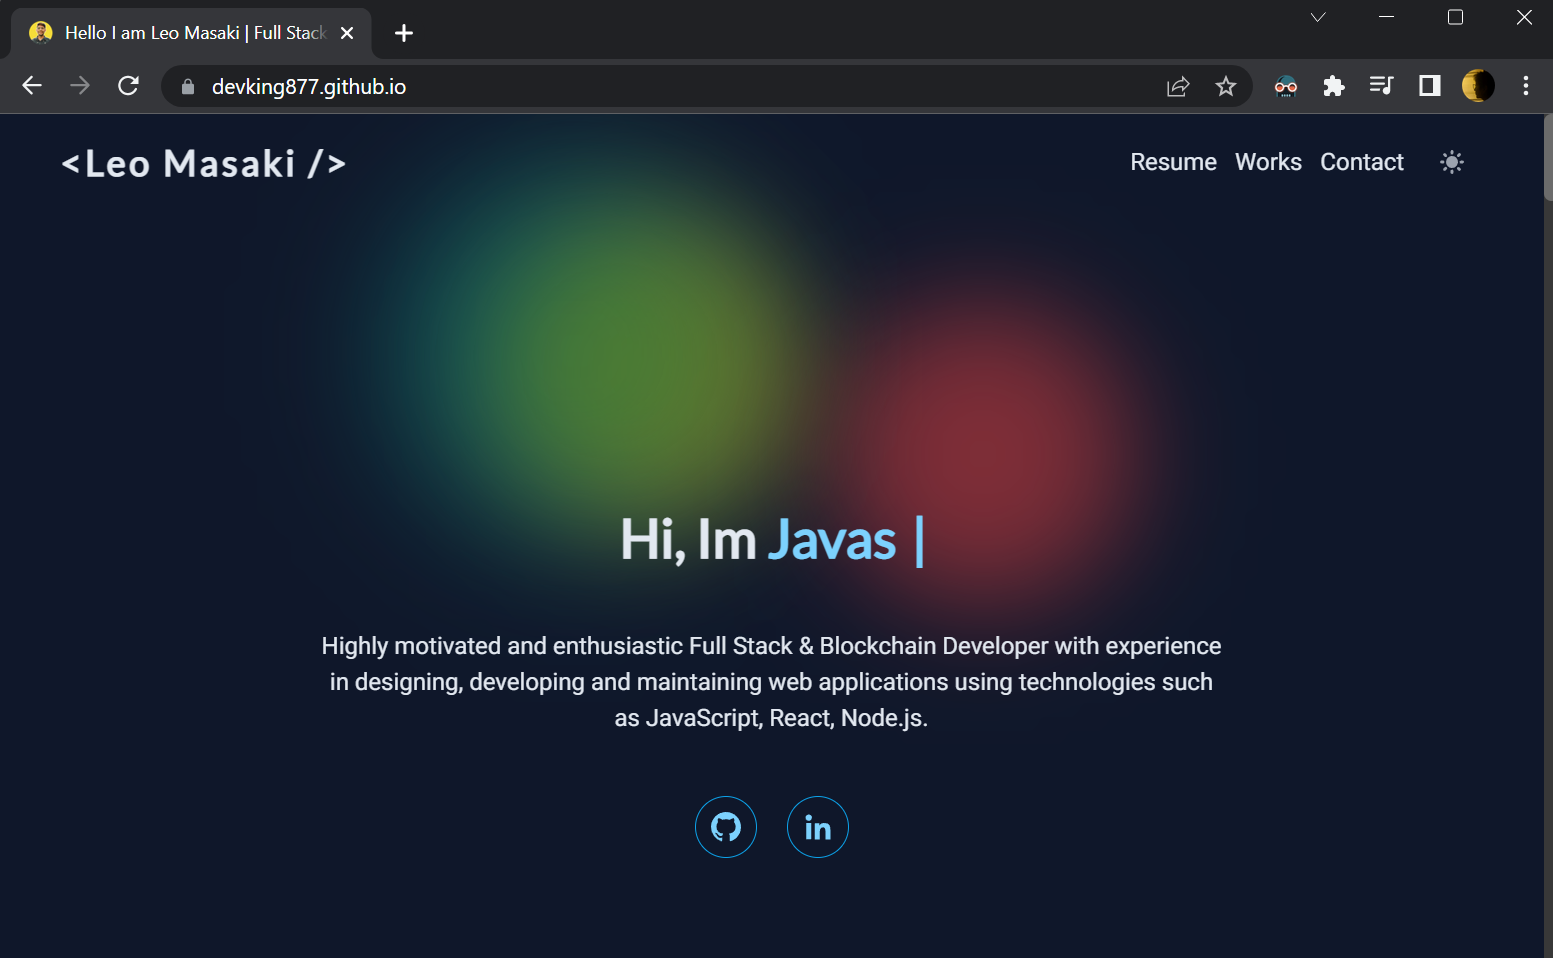The image size is (1553, 958).
Task: Open the tab search chevron
Action: (x=1317, y=17)
